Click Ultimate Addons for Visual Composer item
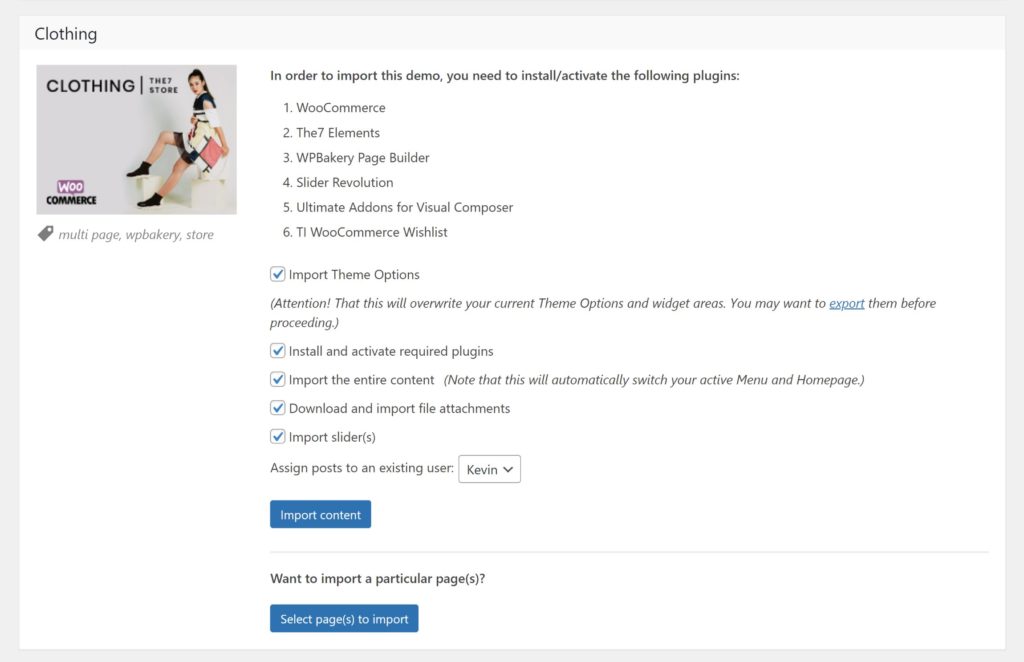 click(404, 207)
